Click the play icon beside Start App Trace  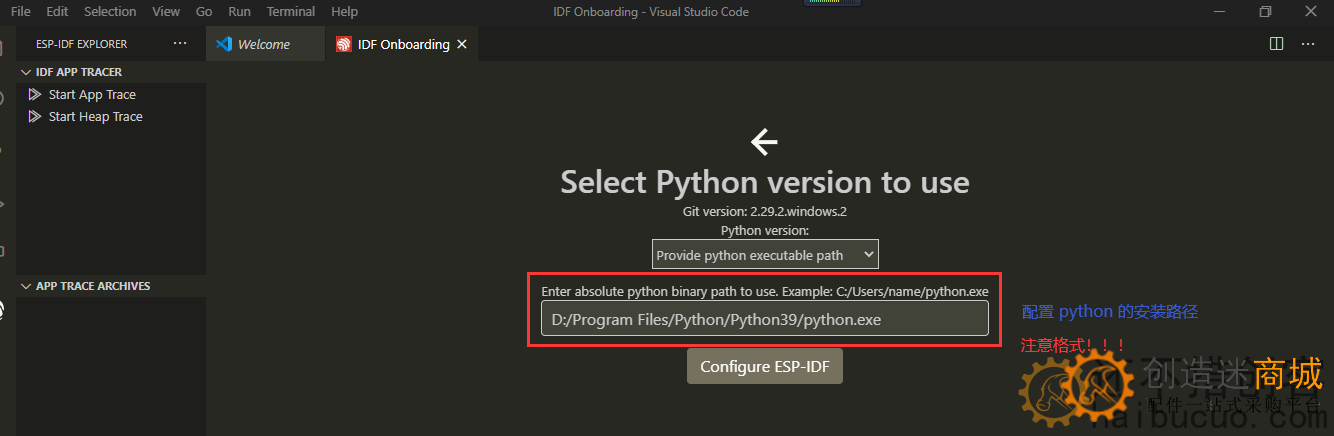click(35, 95)
